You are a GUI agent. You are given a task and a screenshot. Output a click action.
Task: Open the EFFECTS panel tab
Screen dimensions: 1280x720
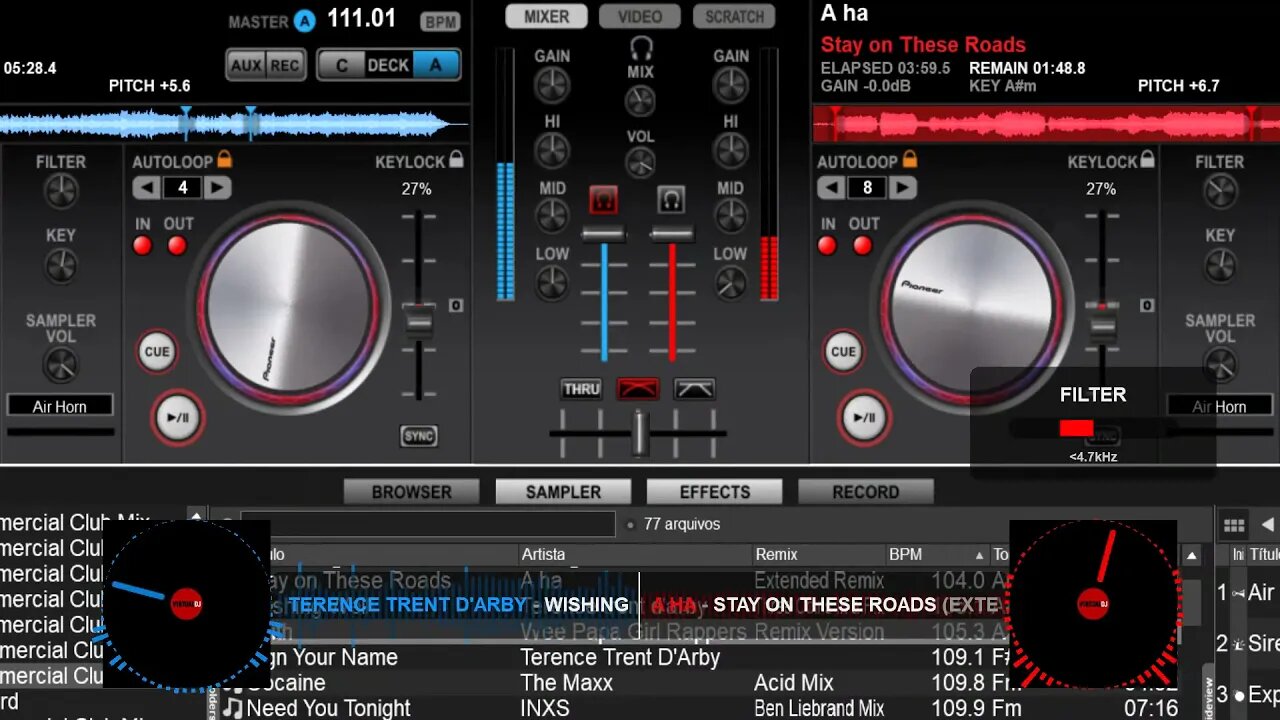[715, 492]
